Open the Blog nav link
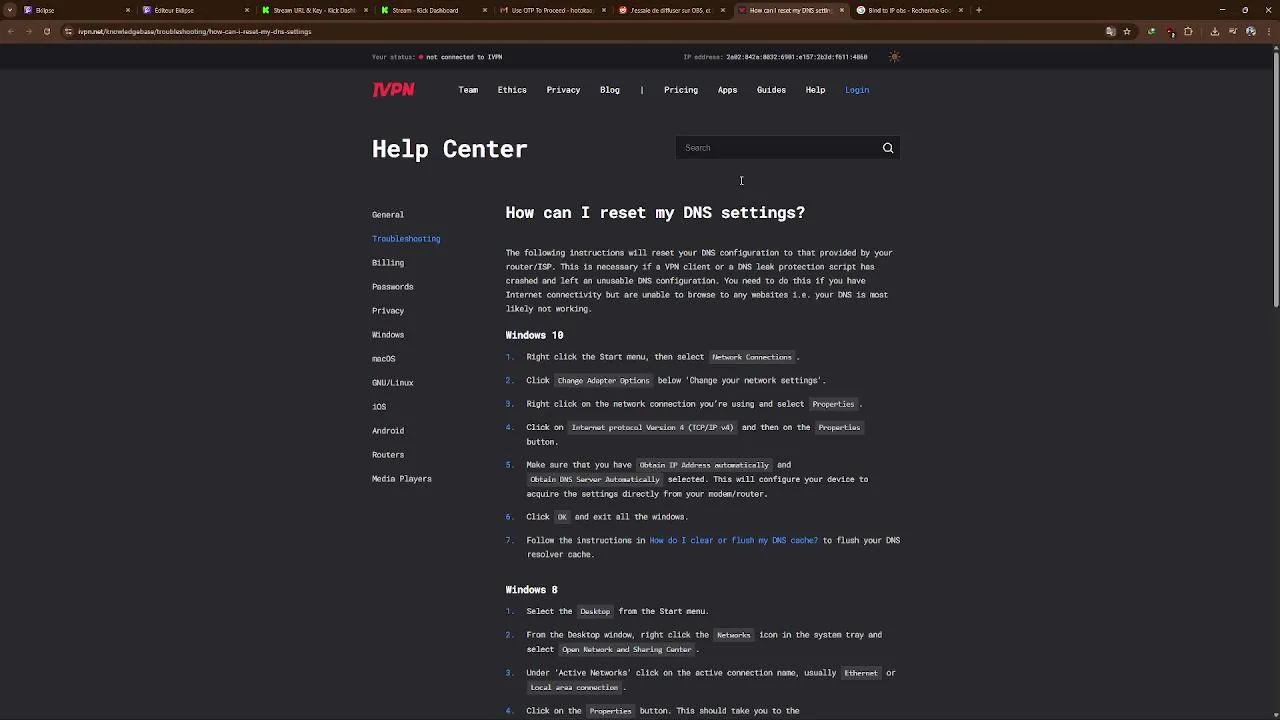 (609, 90)
